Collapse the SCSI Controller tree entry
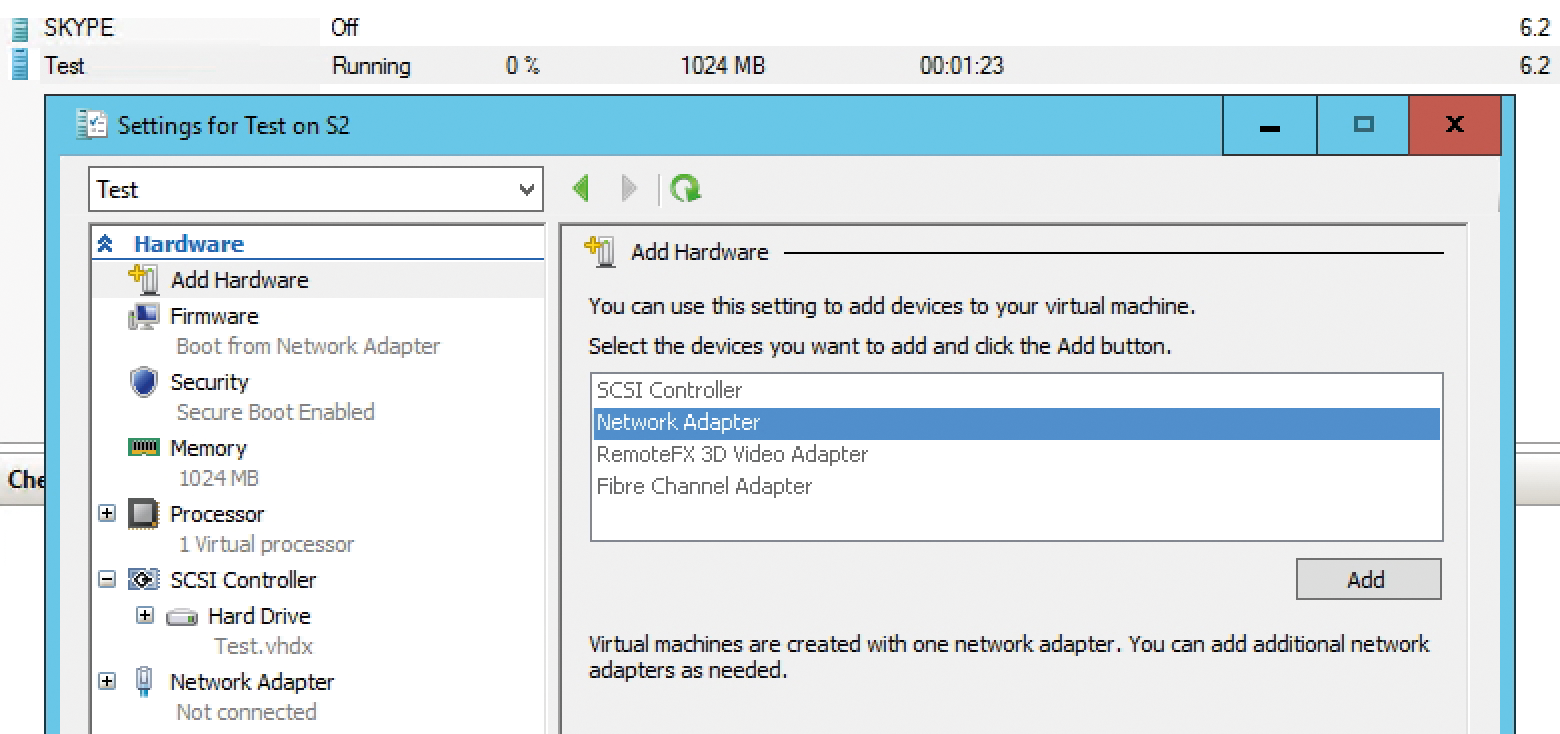1560x734 pixels. (x=107, y=579)
